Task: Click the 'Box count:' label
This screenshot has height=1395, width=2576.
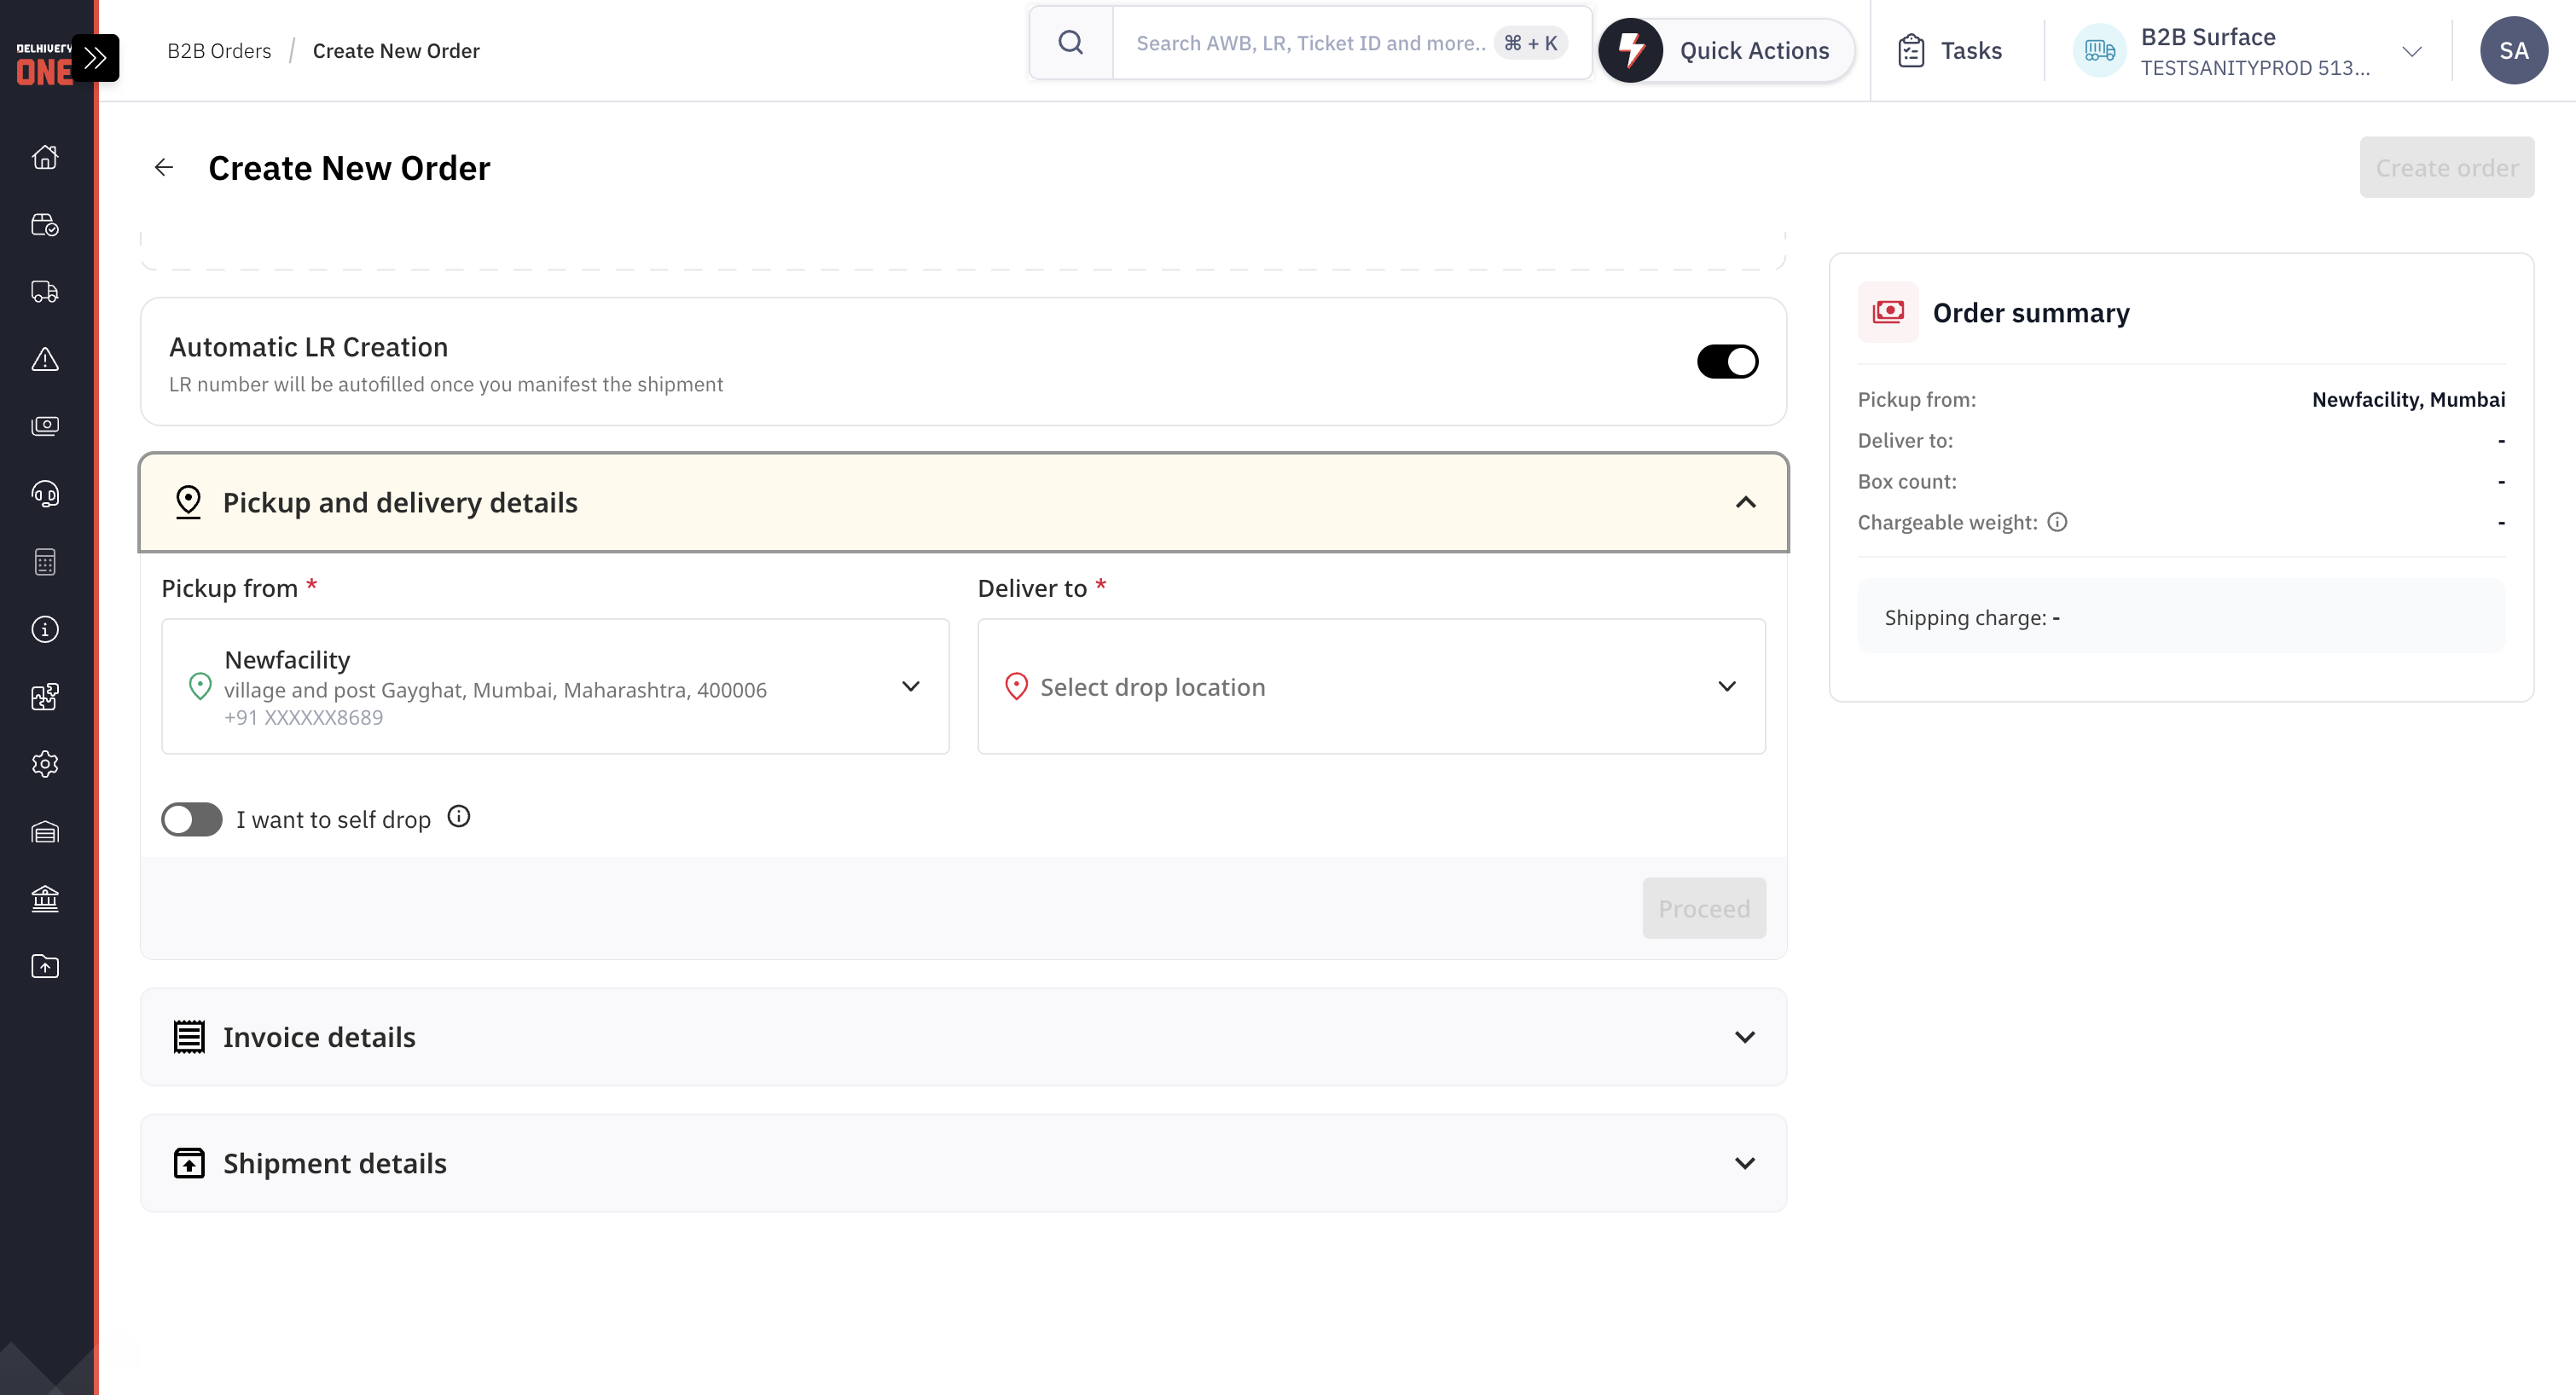Action: pyautogui.click(x=1907, y=481)
